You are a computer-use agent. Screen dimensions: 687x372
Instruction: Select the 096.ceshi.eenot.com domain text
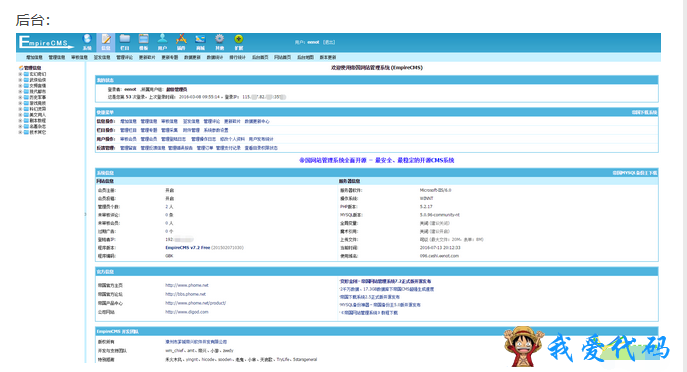439,256
